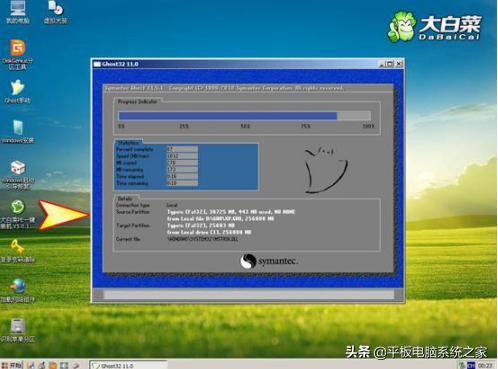Image resolution: width=498 pixels, height=369 pixels.
Task: Click the orange quick launch icon
Action: (x=53, y=365)
